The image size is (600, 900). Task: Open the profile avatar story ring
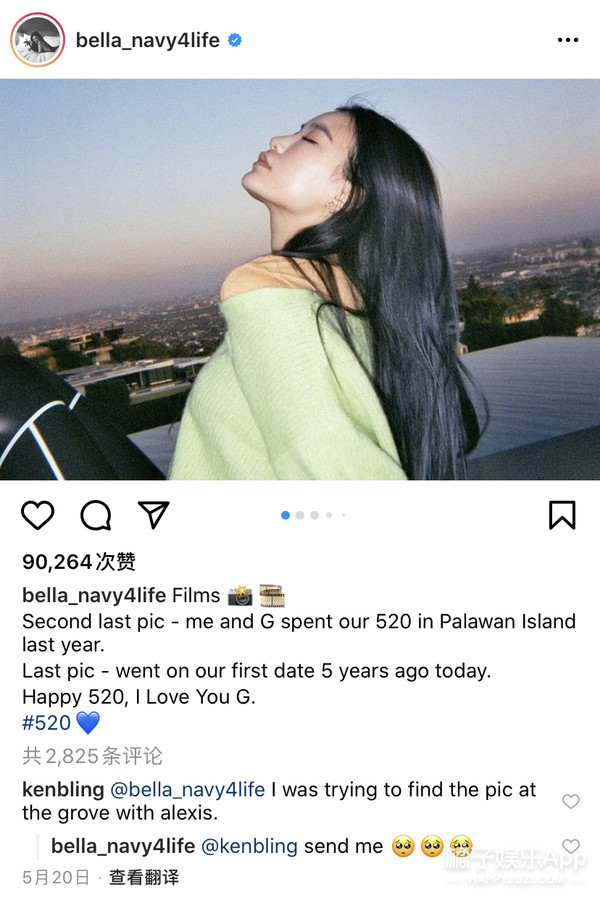[37, 41]
